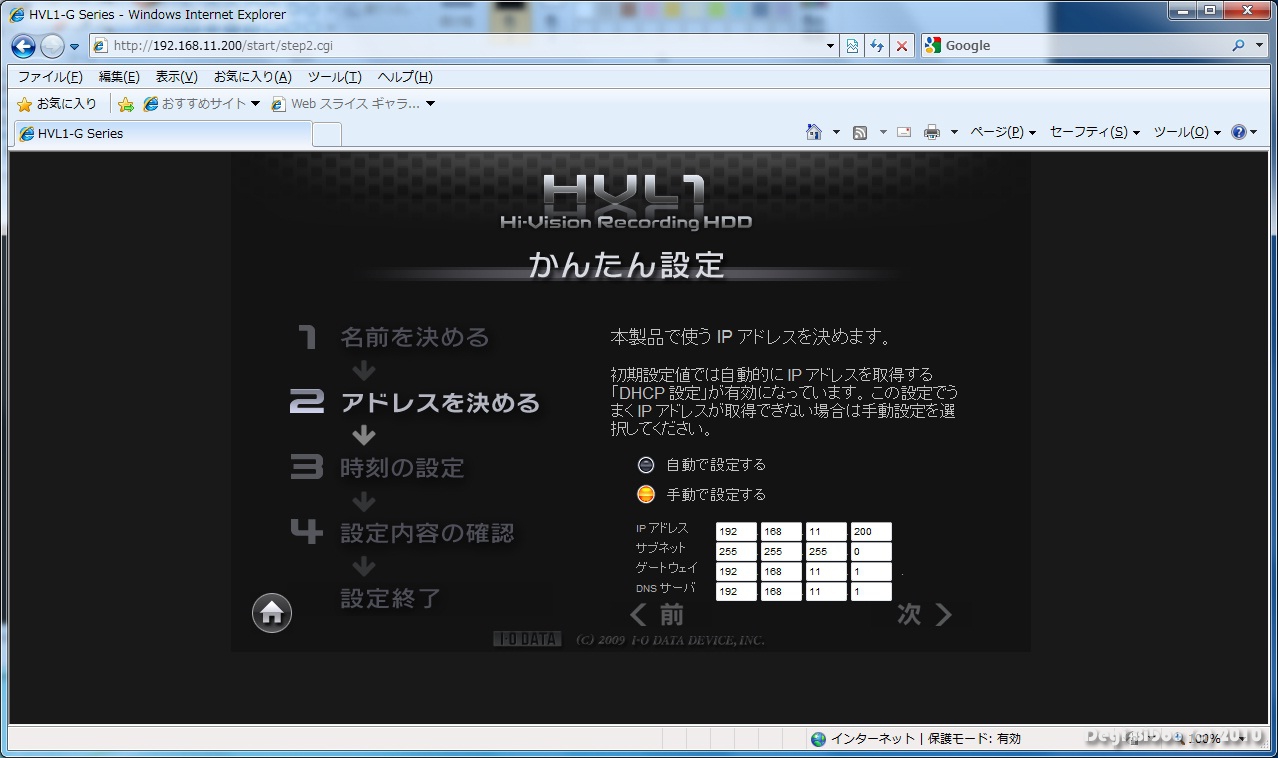Click the DNS サーバ field showing 168
The height and width of the screenshot is (758, 1278).
(x=781, y=592)
